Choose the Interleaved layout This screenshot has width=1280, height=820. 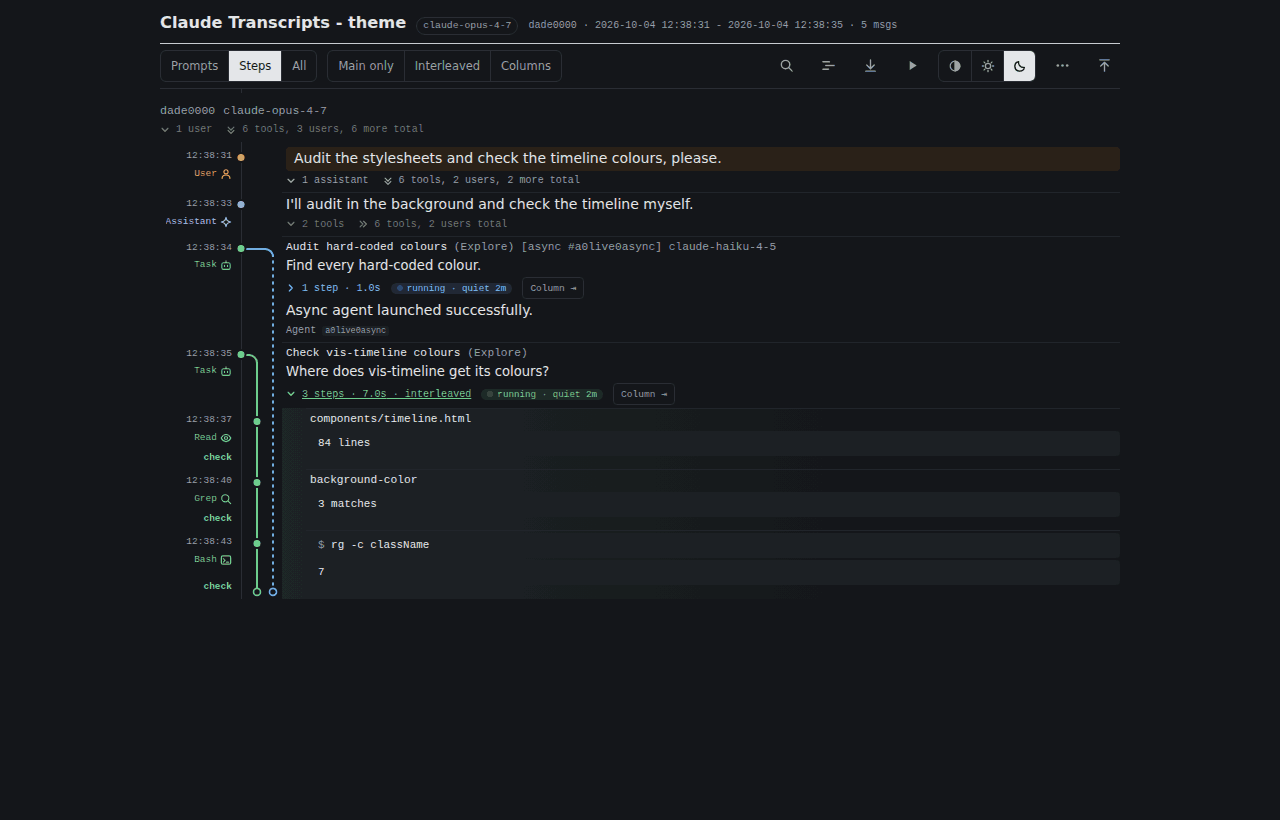pyautogui.click(x=447, y=66)
